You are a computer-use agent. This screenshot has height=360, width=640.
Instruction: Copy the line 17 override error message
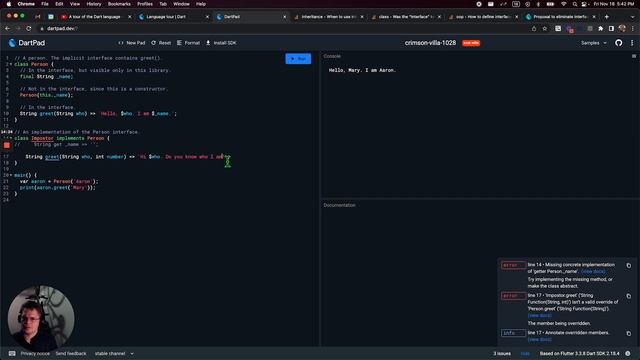629,296
